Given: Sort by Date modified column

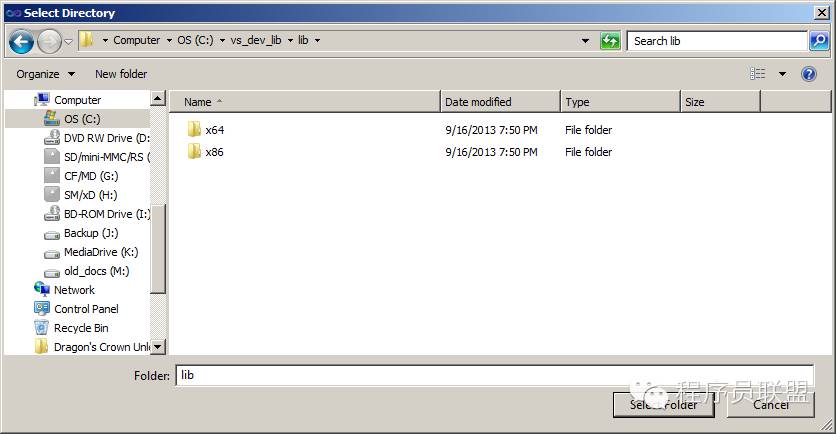Looking at the screenshot, I should pyautogui.click(x=500, y=102).
